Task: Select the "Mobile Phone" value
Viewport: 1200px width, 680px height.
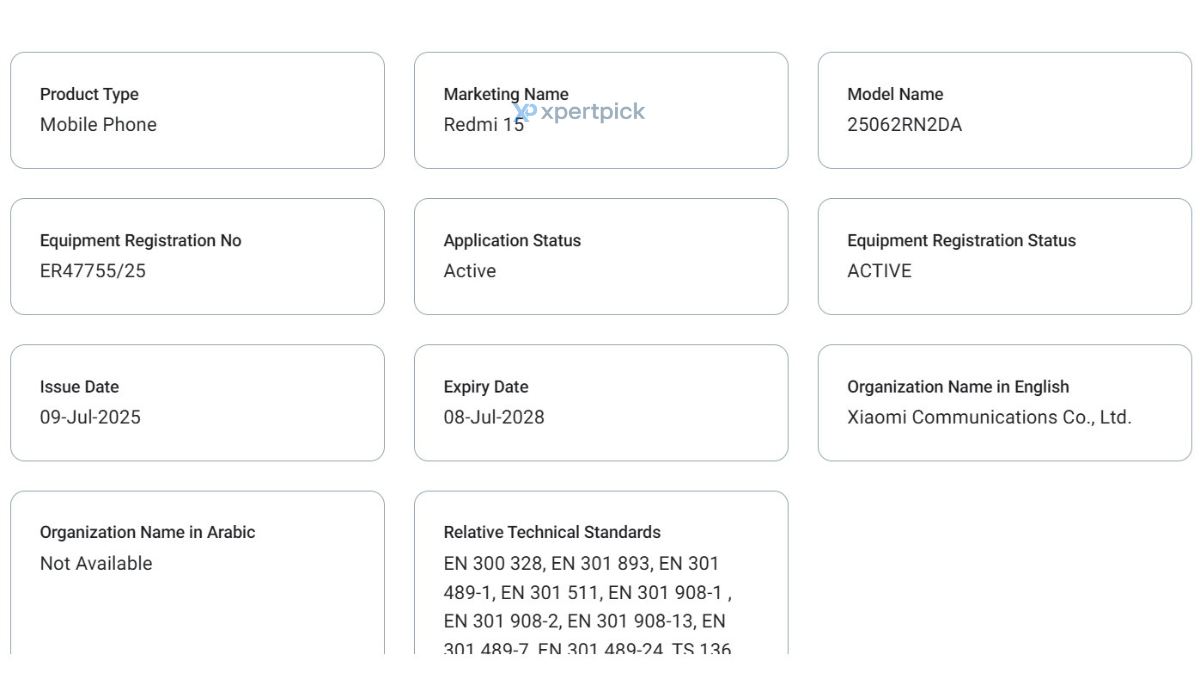Action: [x=98, y=124]
